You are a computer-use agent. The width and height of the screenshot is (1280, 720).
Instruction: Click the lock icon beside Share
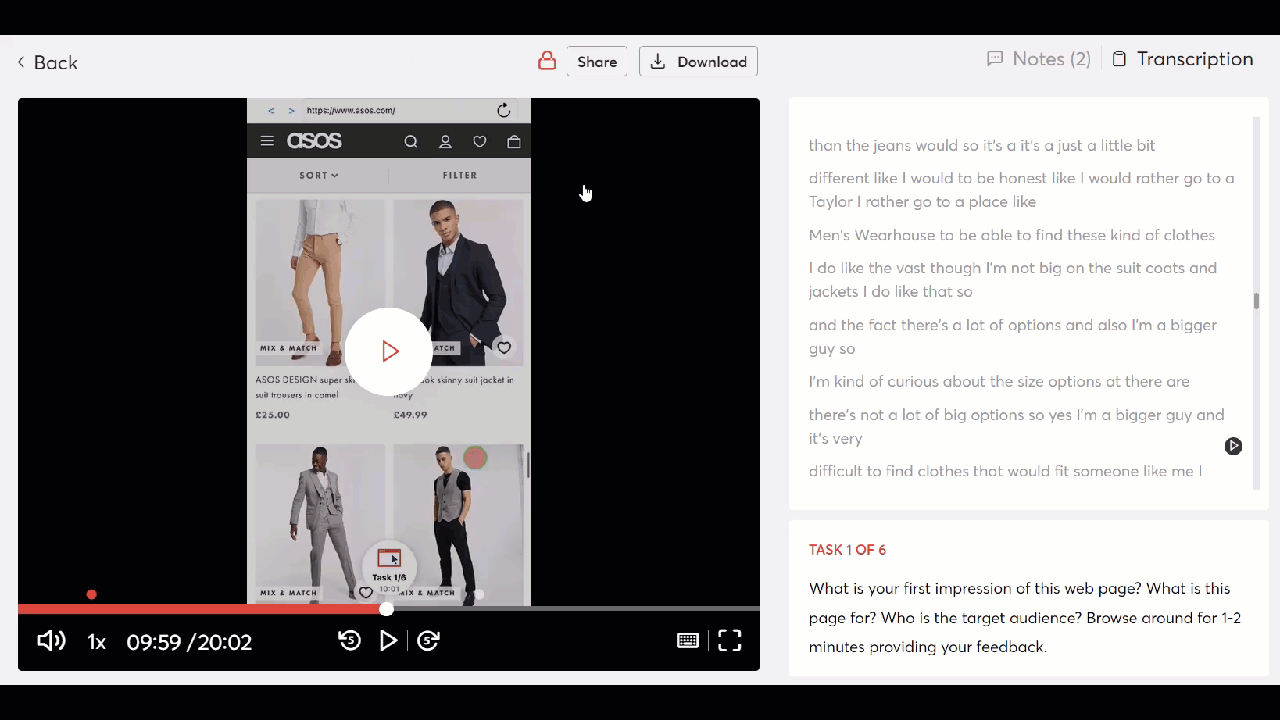(x=547, y=61)
